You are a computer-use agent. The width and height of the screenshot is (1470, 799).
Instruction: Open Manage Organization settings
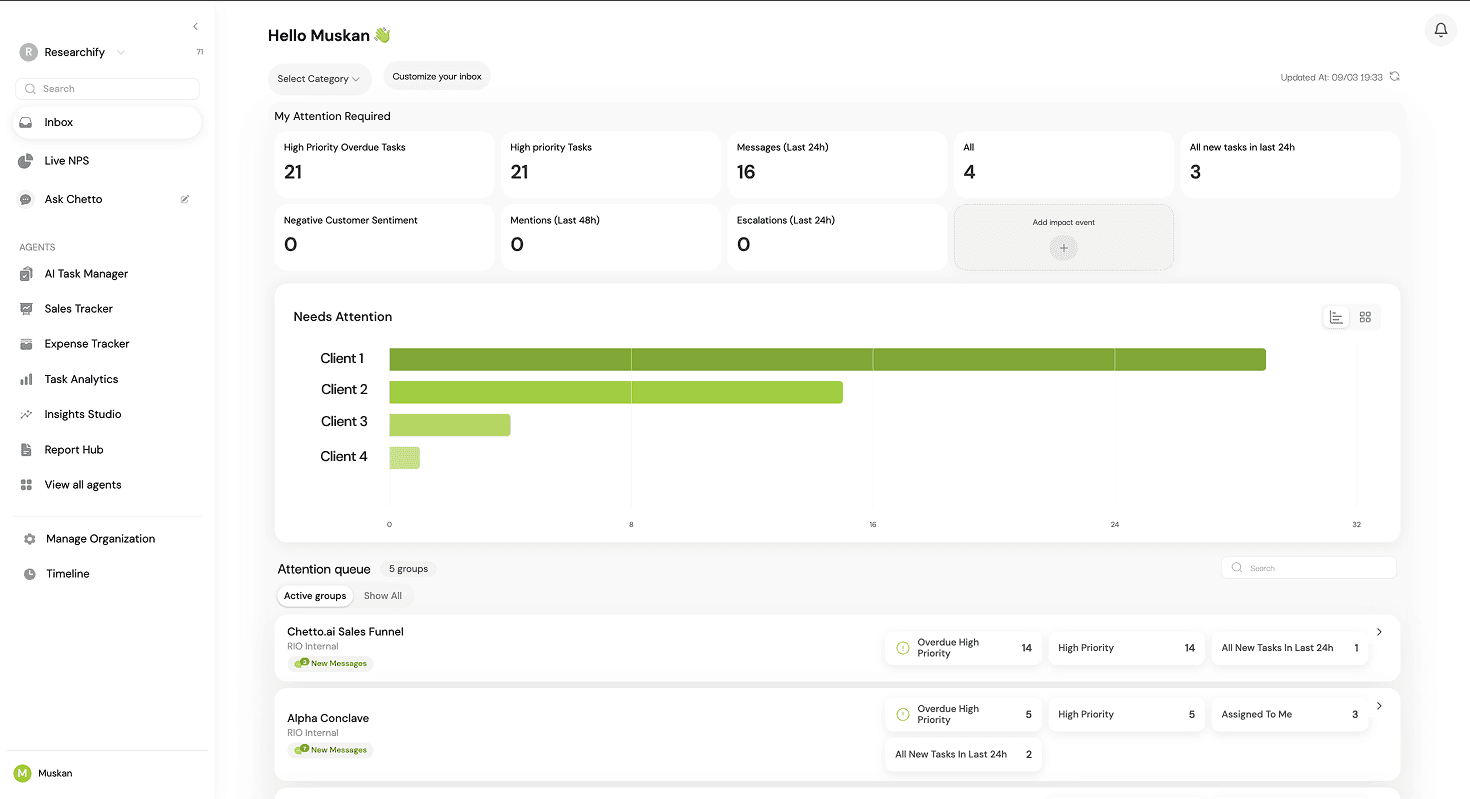point(100,538)
